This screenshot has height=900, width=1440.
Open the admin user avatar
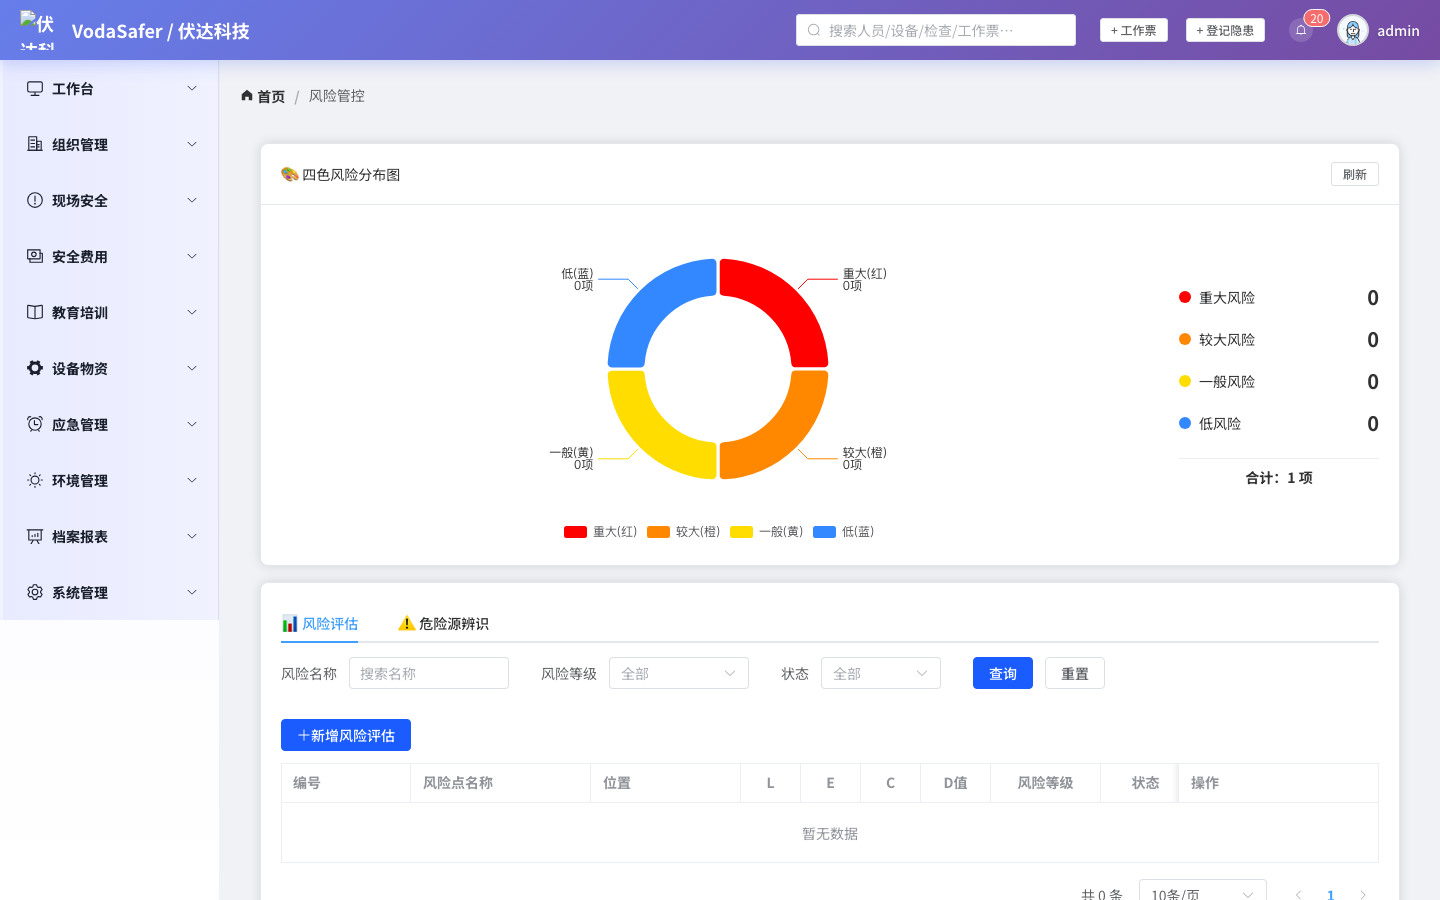[1353, 30]
